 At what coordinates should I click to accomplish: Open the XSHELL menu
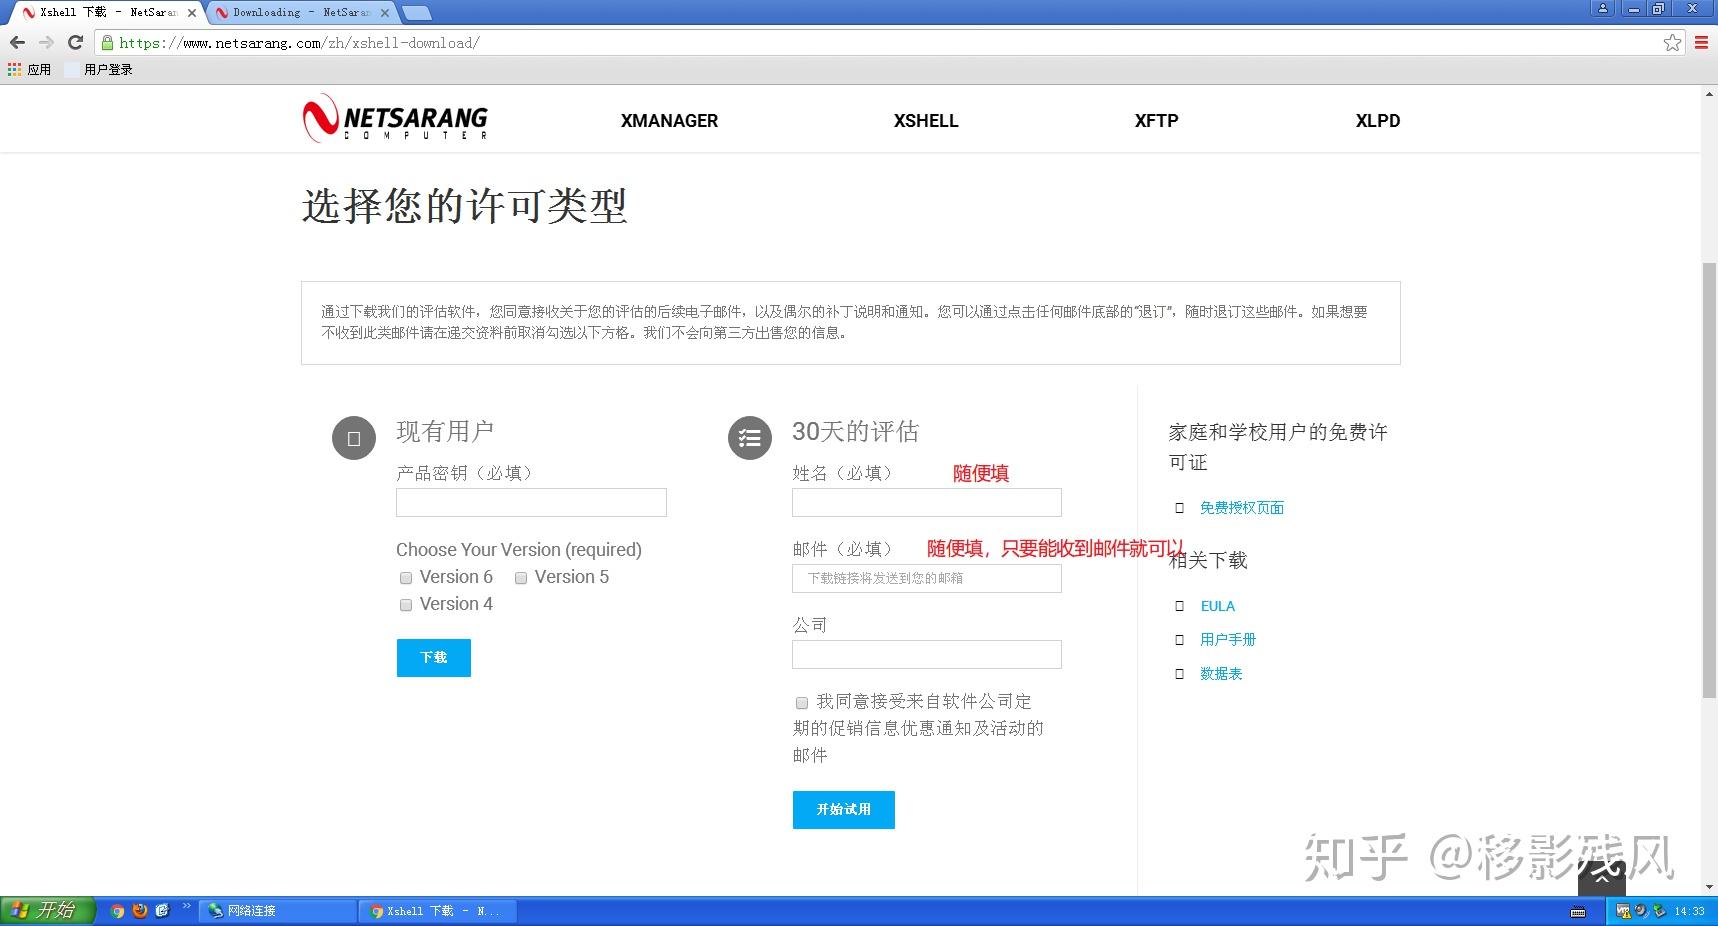click(926, 121)
